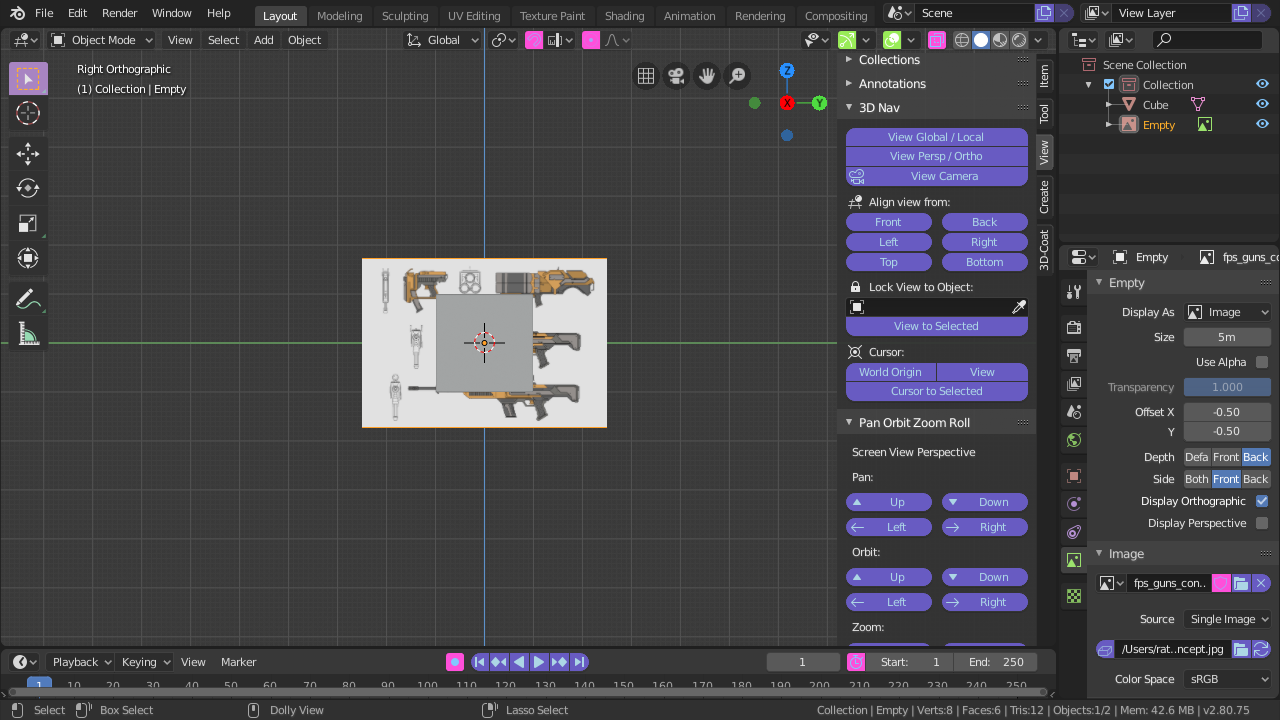
Task: Toggle Collection exclude checkbox
Action: click(x=1109, y=85)
